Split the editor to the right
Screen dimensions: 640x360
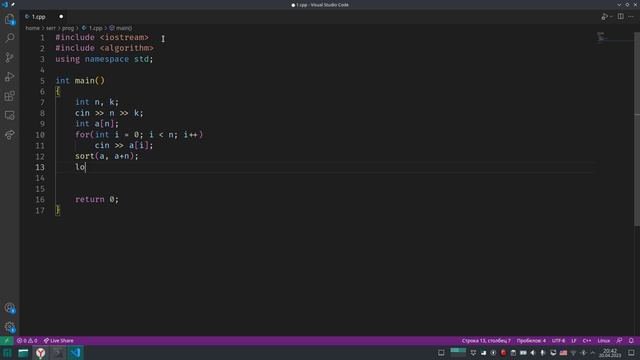(620, 17)
